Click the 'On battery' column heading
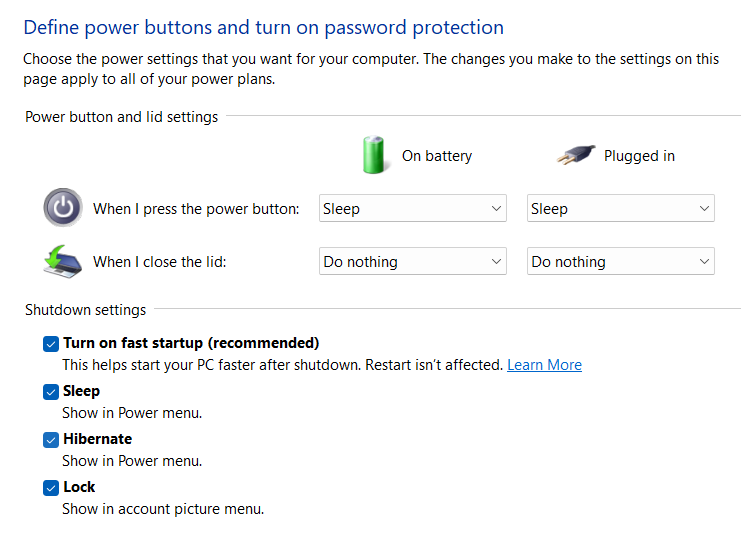The width and height of the screenshot is (744, 543). (437, 156)
